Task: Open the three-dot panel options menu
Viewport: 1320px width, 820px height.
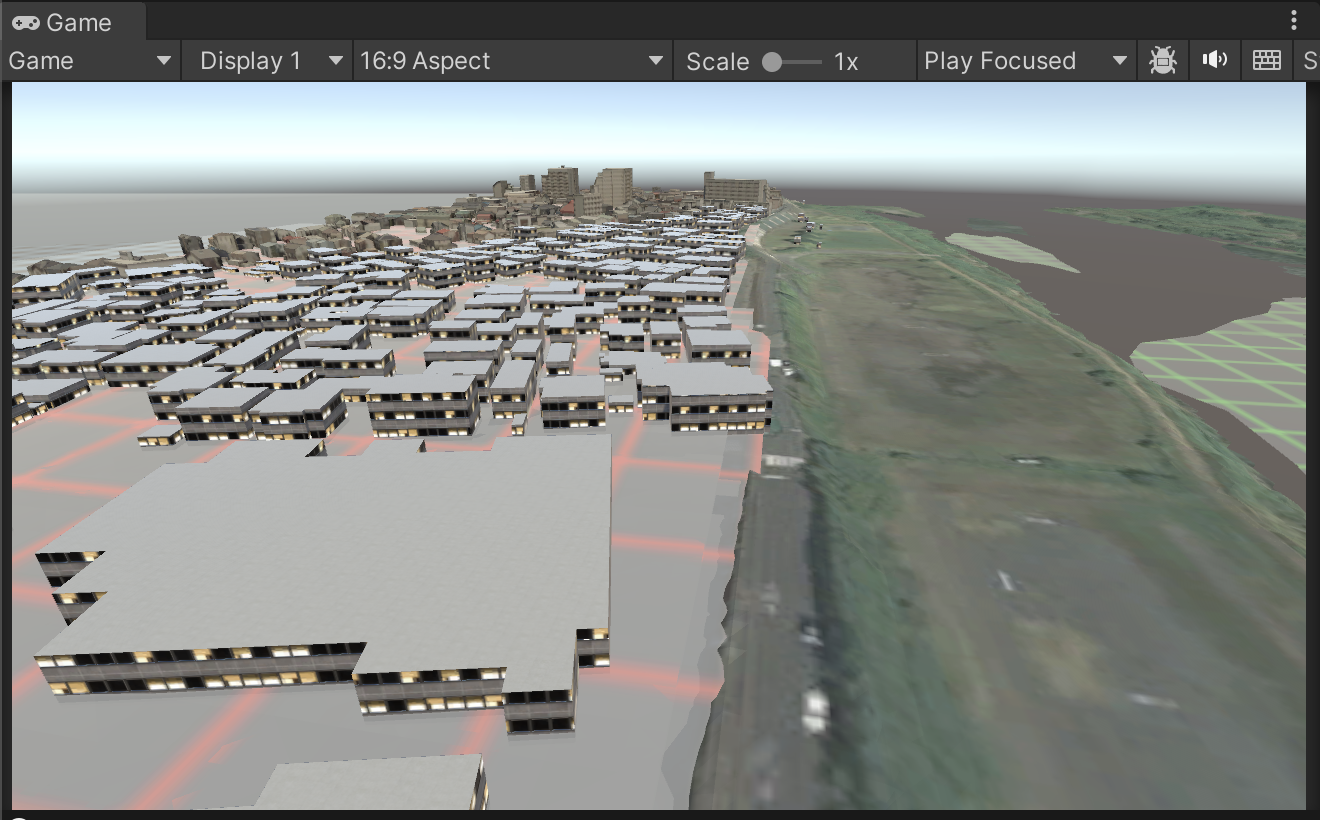Action: tap(1294, 21)
